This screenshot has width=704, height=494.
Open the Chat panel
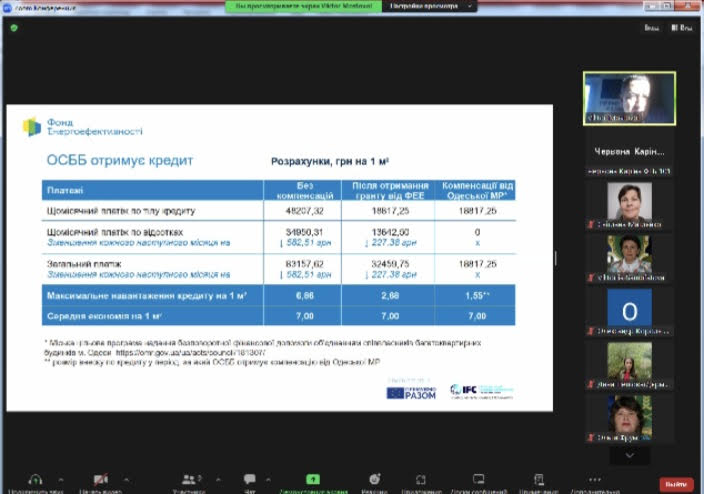click(249, 479)
